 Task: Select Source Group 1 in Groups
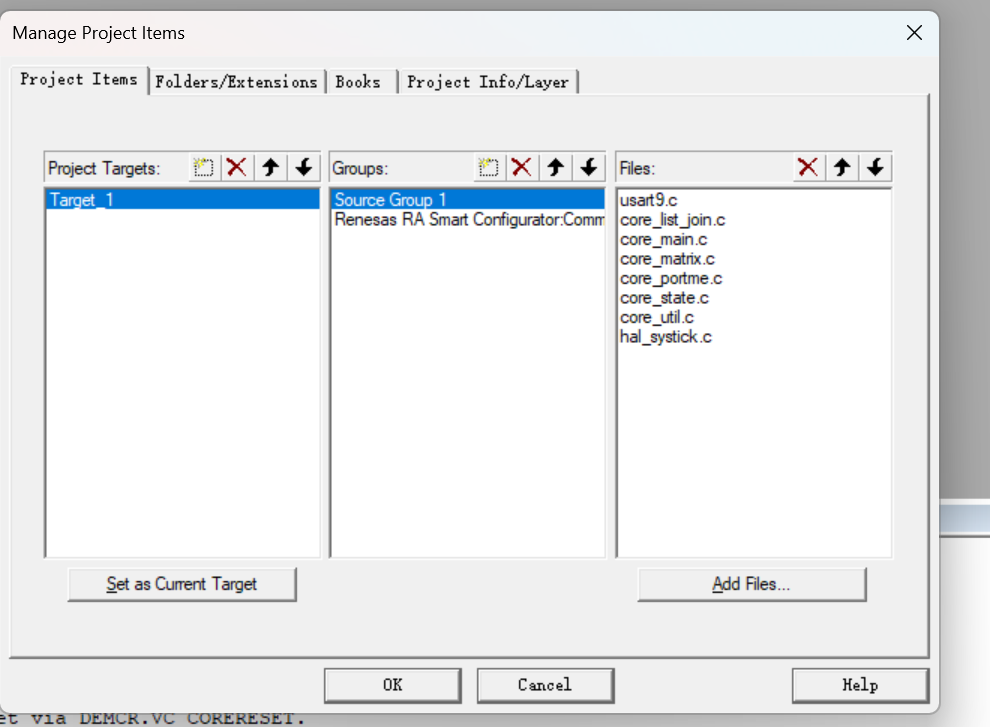pyautogui.click(x=467, y=200)
